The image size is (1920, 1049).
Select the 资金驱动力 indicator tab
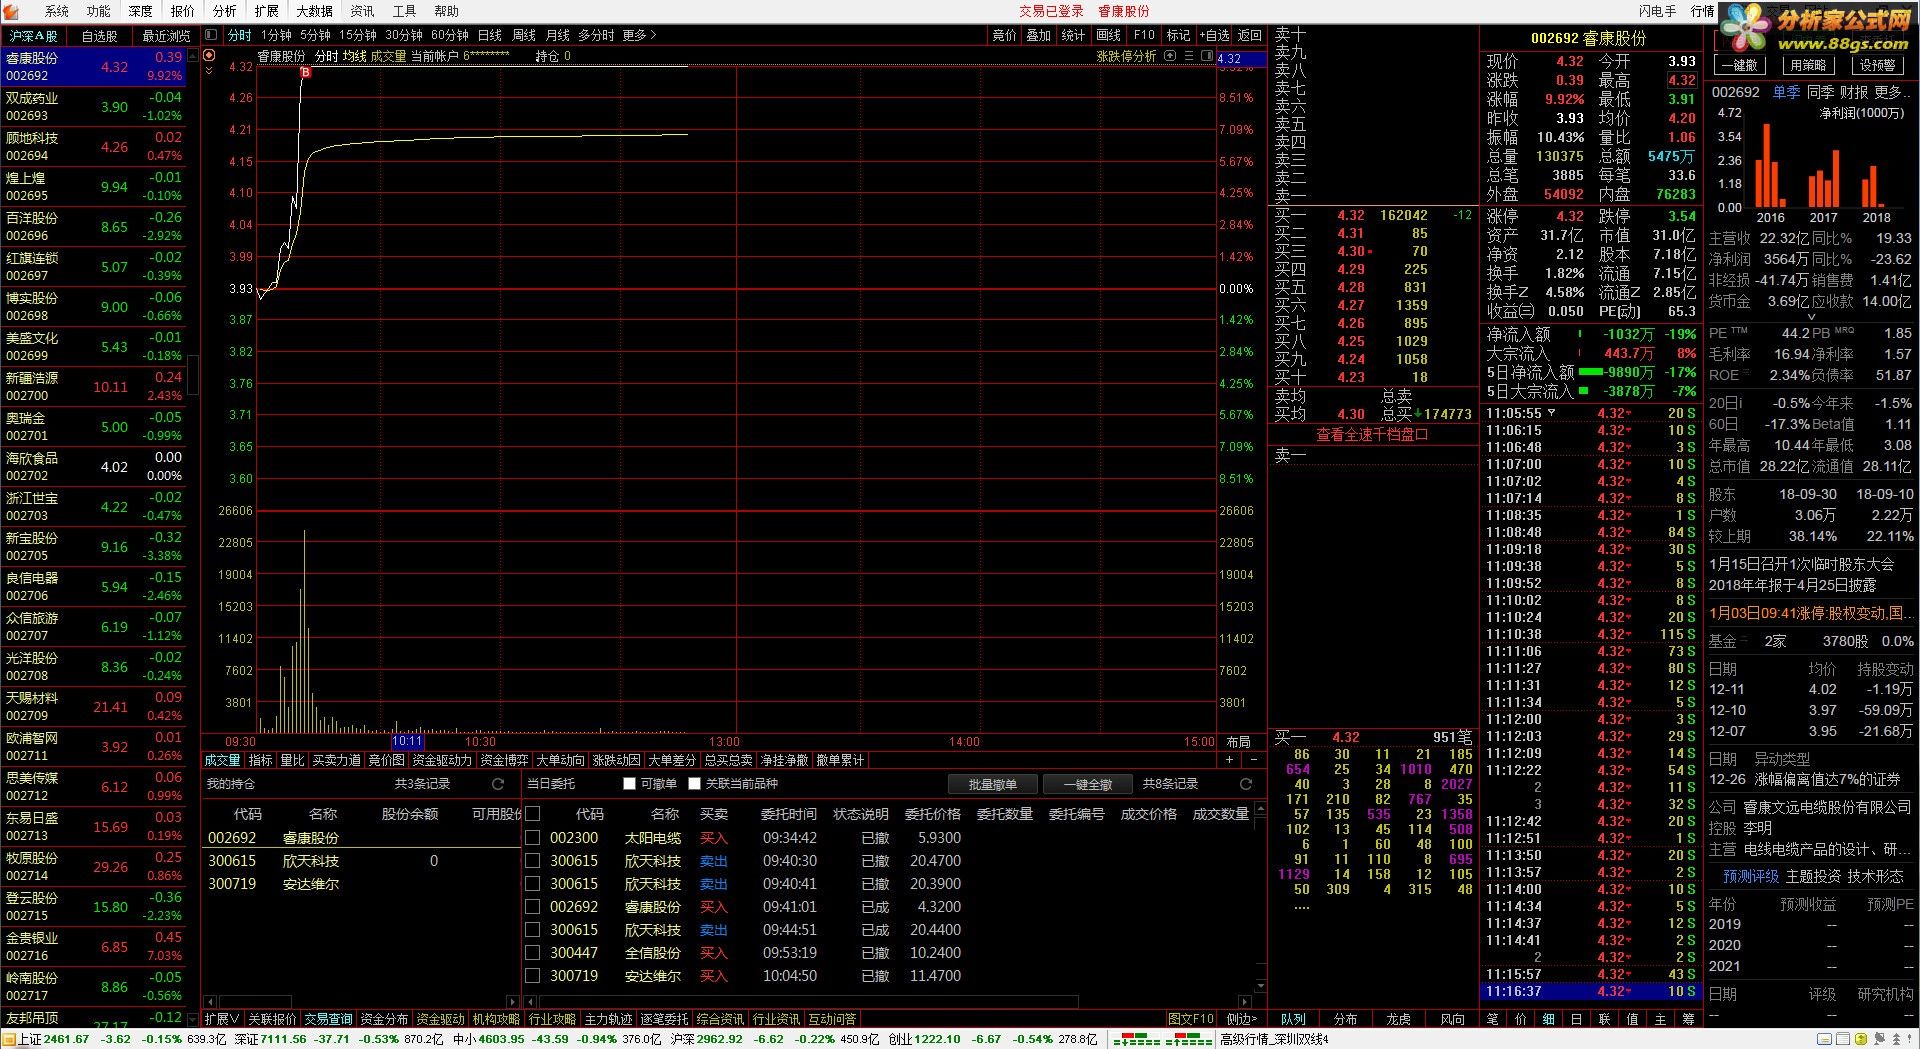click(x=442, y=760)
